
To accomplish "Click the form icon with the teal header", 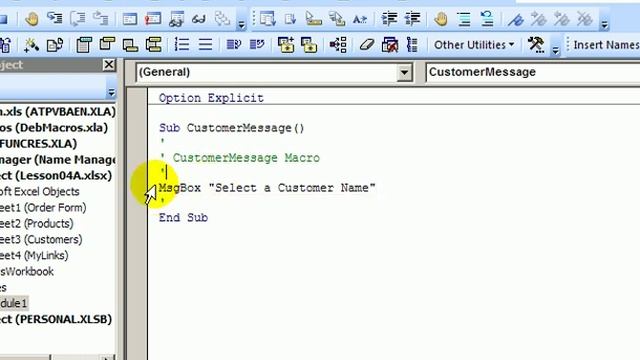I will [84, 44].
